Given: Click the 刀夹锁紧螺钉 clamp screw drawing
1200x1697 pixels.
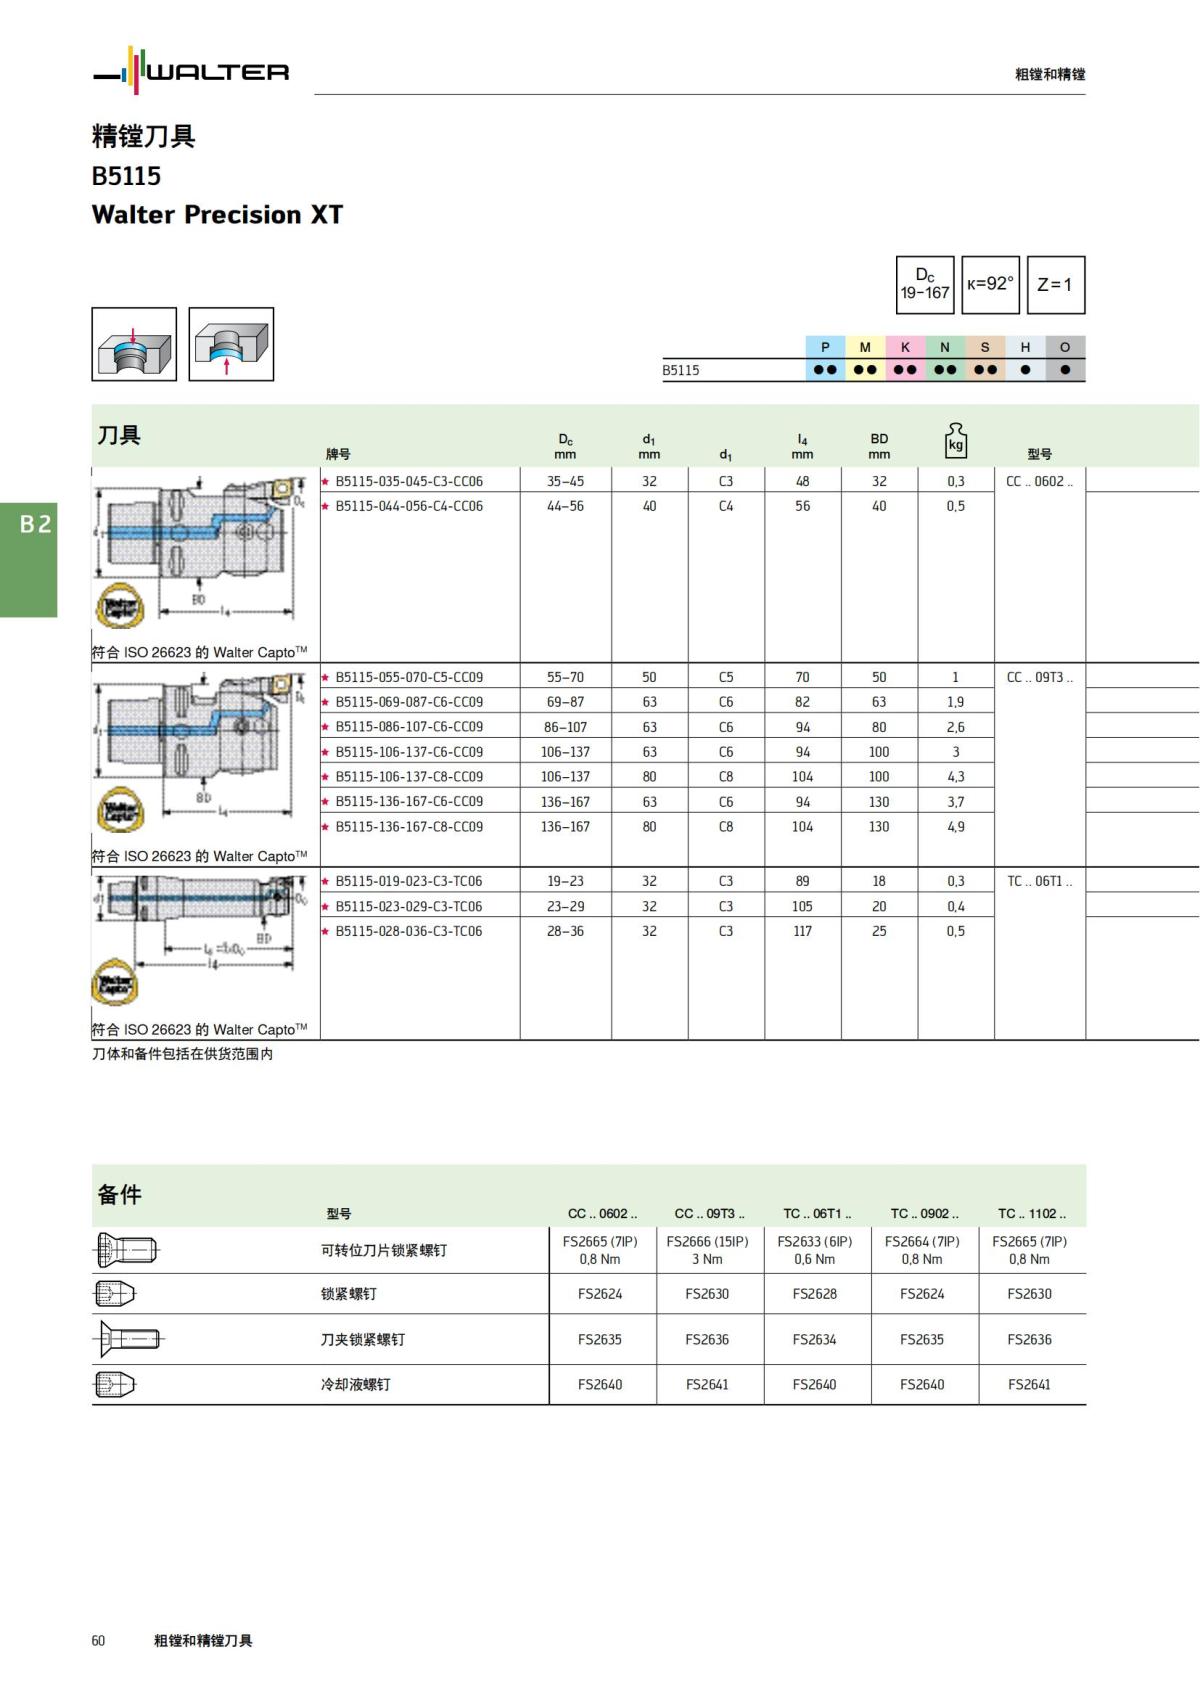Looking at the screenshot, I should pos(129,1339).
